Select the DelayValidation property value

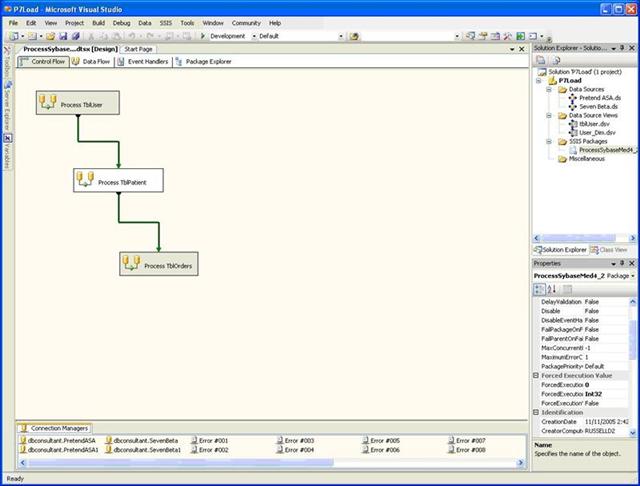[x=606, y=302]
